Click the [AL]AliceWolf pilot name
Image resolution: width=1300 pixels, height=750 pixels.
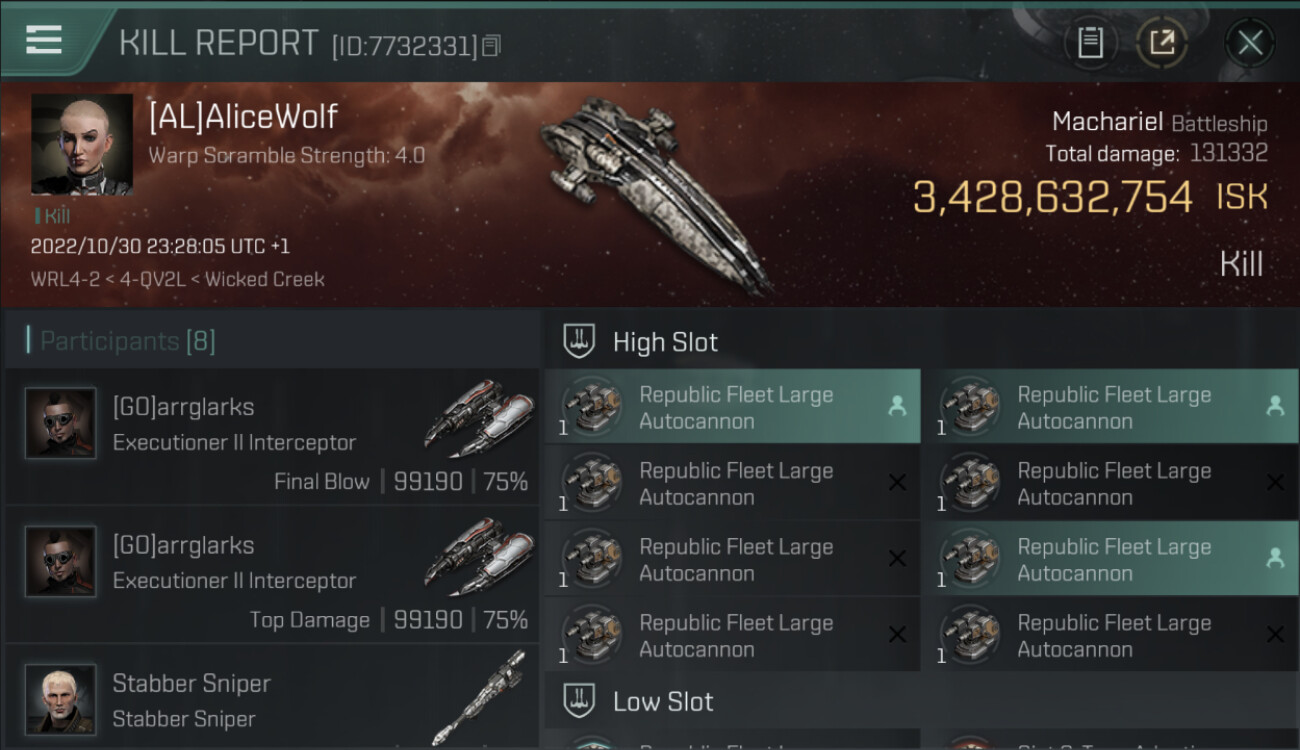pyautogui.click(x=243, y=117)
